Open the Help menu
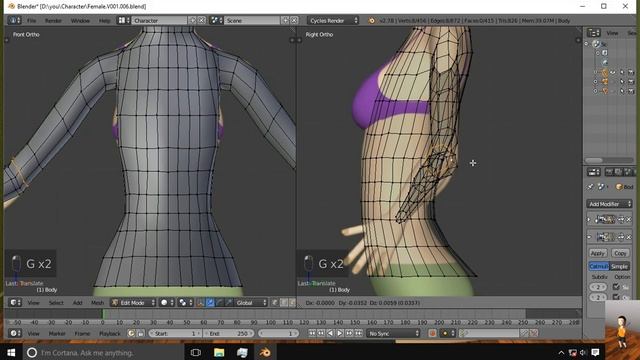 (x=104, y=20)
